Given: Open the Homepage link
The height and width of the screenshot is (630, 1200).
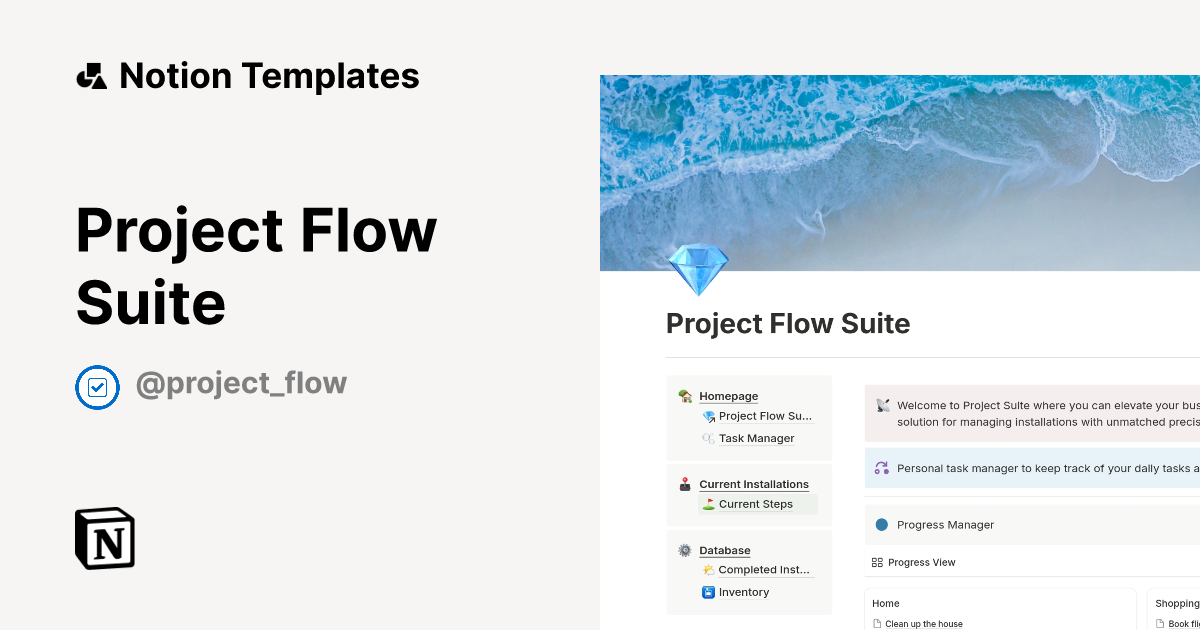Looking at the screenshot, I should (728, 396).
